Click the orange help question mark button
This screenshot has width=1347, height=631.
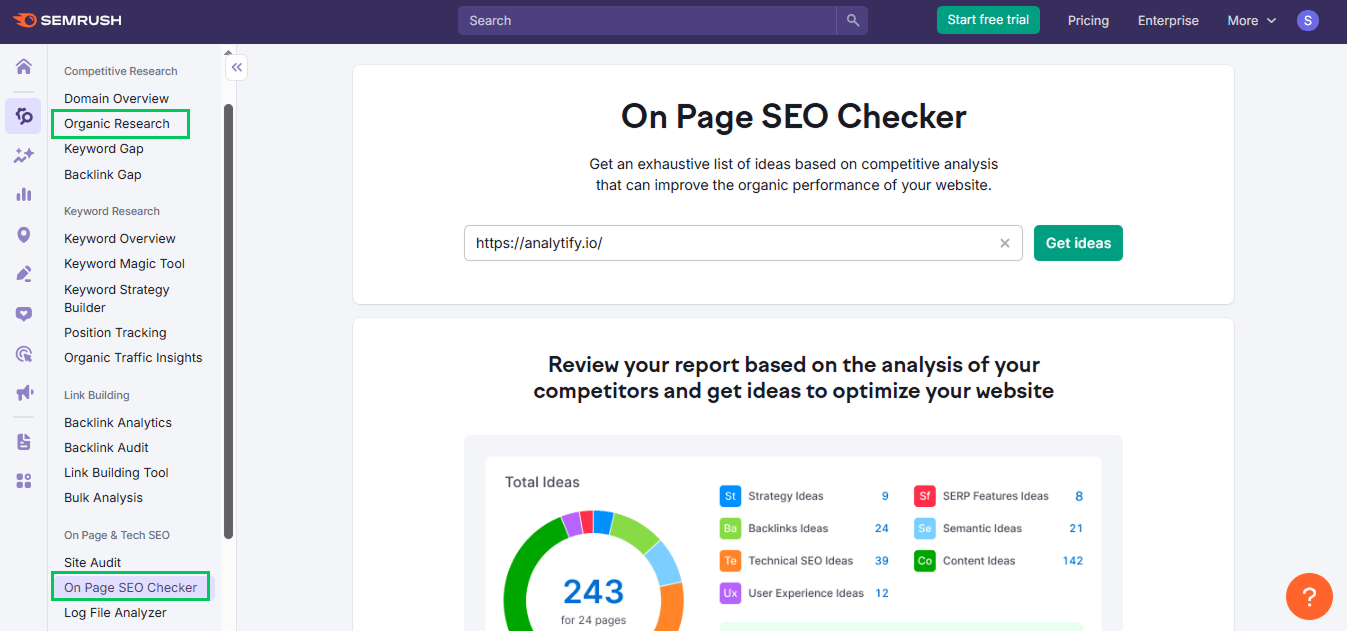coord(1309,597)
